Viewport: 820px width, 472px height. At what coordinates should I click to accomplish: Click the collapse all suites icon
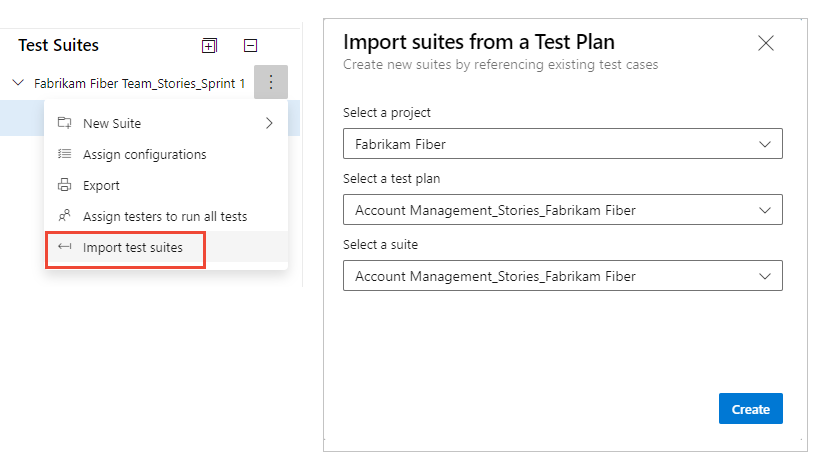pyautogui.click(x=250, y=45)
